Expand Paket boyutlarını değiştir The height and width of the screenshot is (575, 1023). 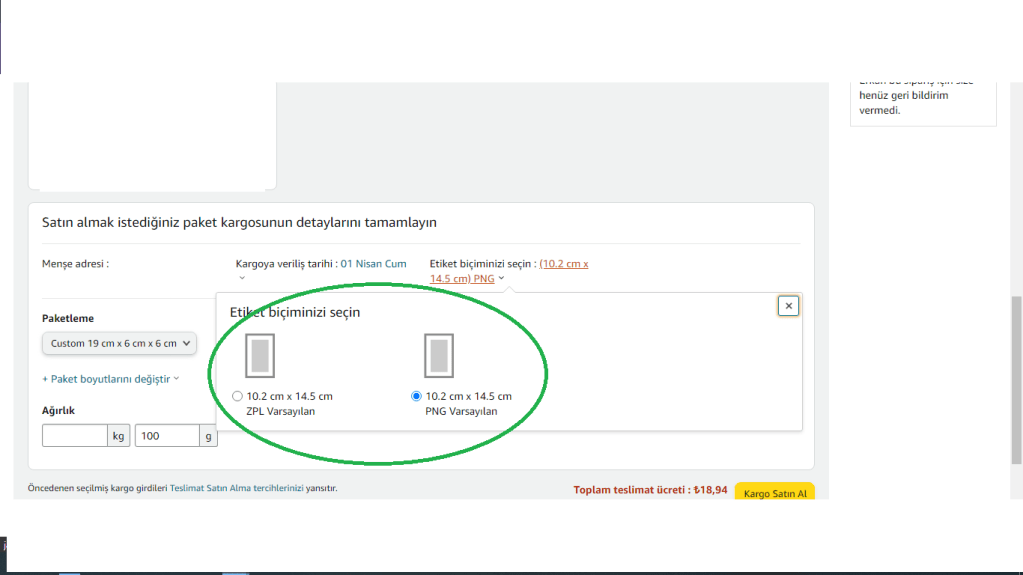click(110, 379)
